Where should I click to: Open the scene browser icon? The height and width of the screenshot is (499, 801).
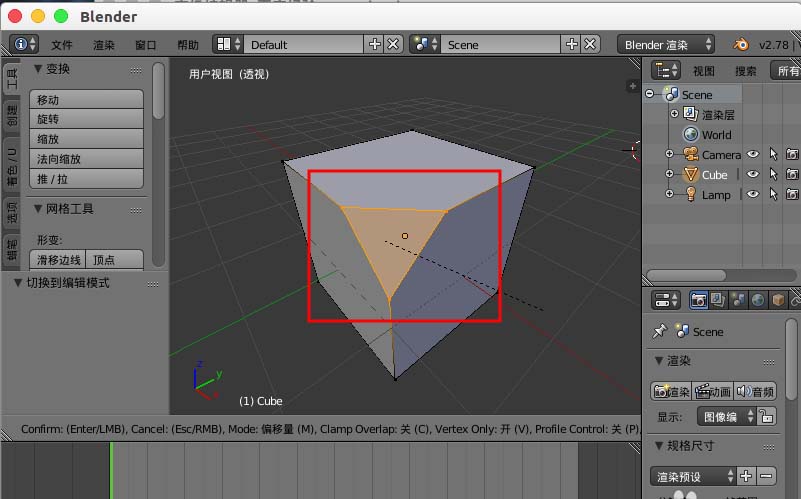425,44
